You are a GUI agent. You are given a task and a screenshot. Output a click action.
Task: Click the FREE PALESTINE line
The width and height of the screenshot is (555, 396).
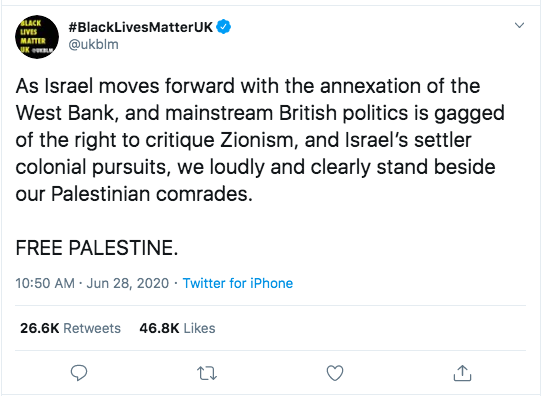(97, 247)
